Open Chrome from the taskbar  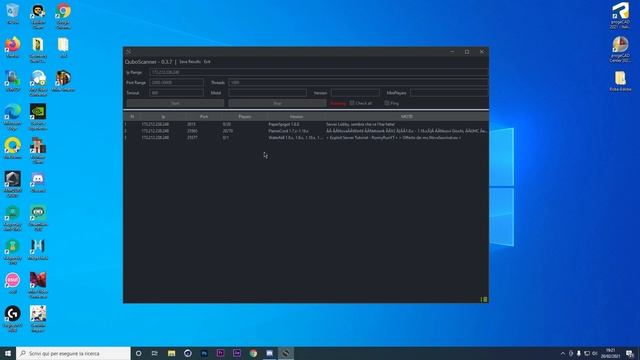253,353
